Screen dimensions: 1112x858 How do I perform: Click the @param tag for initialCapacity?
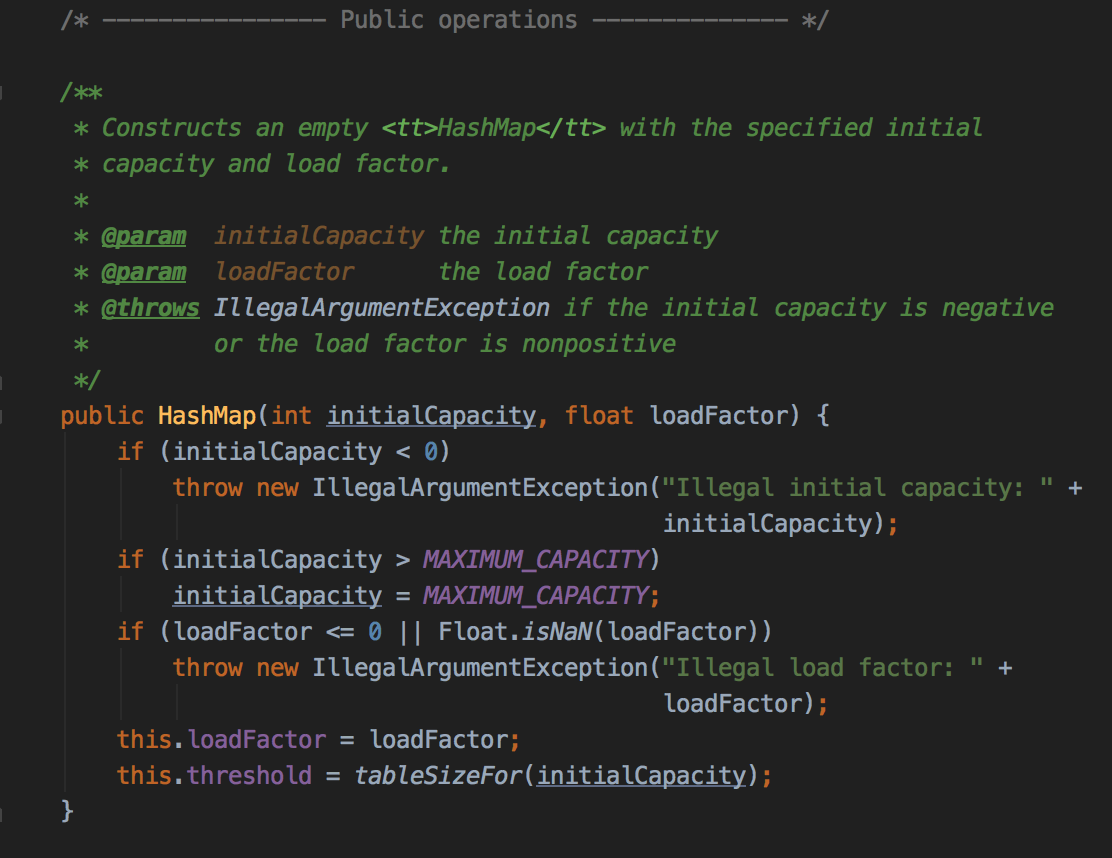coord(143,236)
